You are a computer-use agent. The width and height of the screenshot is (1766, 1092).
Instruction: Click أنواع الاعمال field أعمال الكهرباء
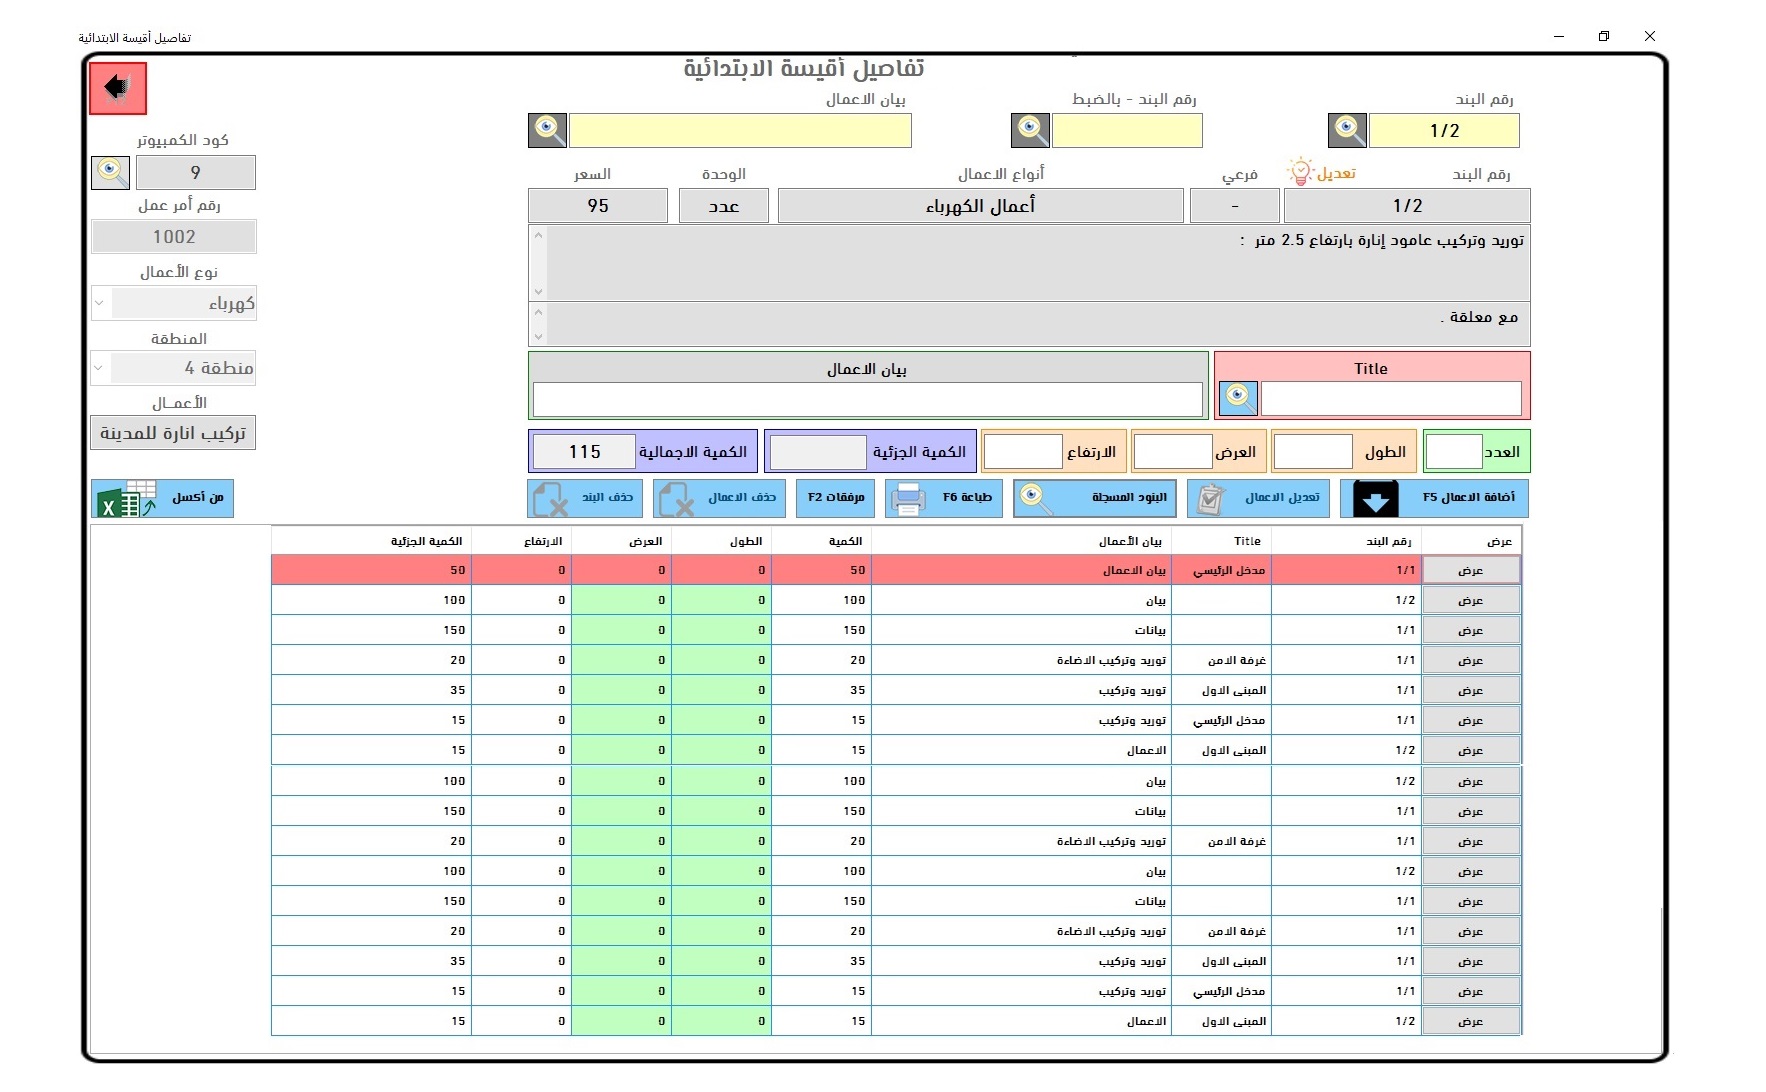981,206
